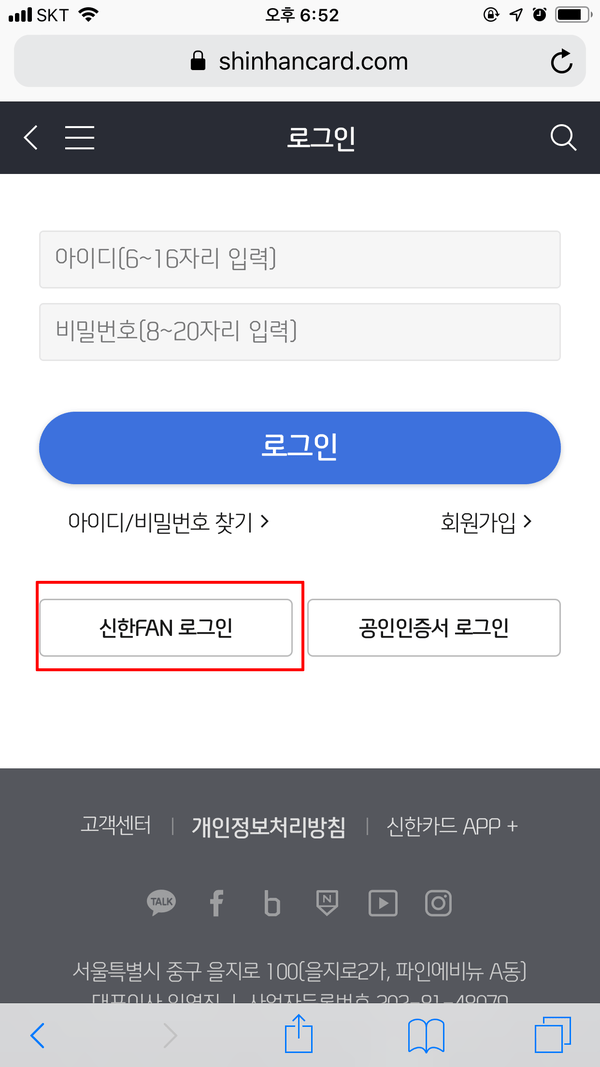Open Safari share sheet icon
600x1067 pixels.
pyautogui.click(x=299, y=1035)
